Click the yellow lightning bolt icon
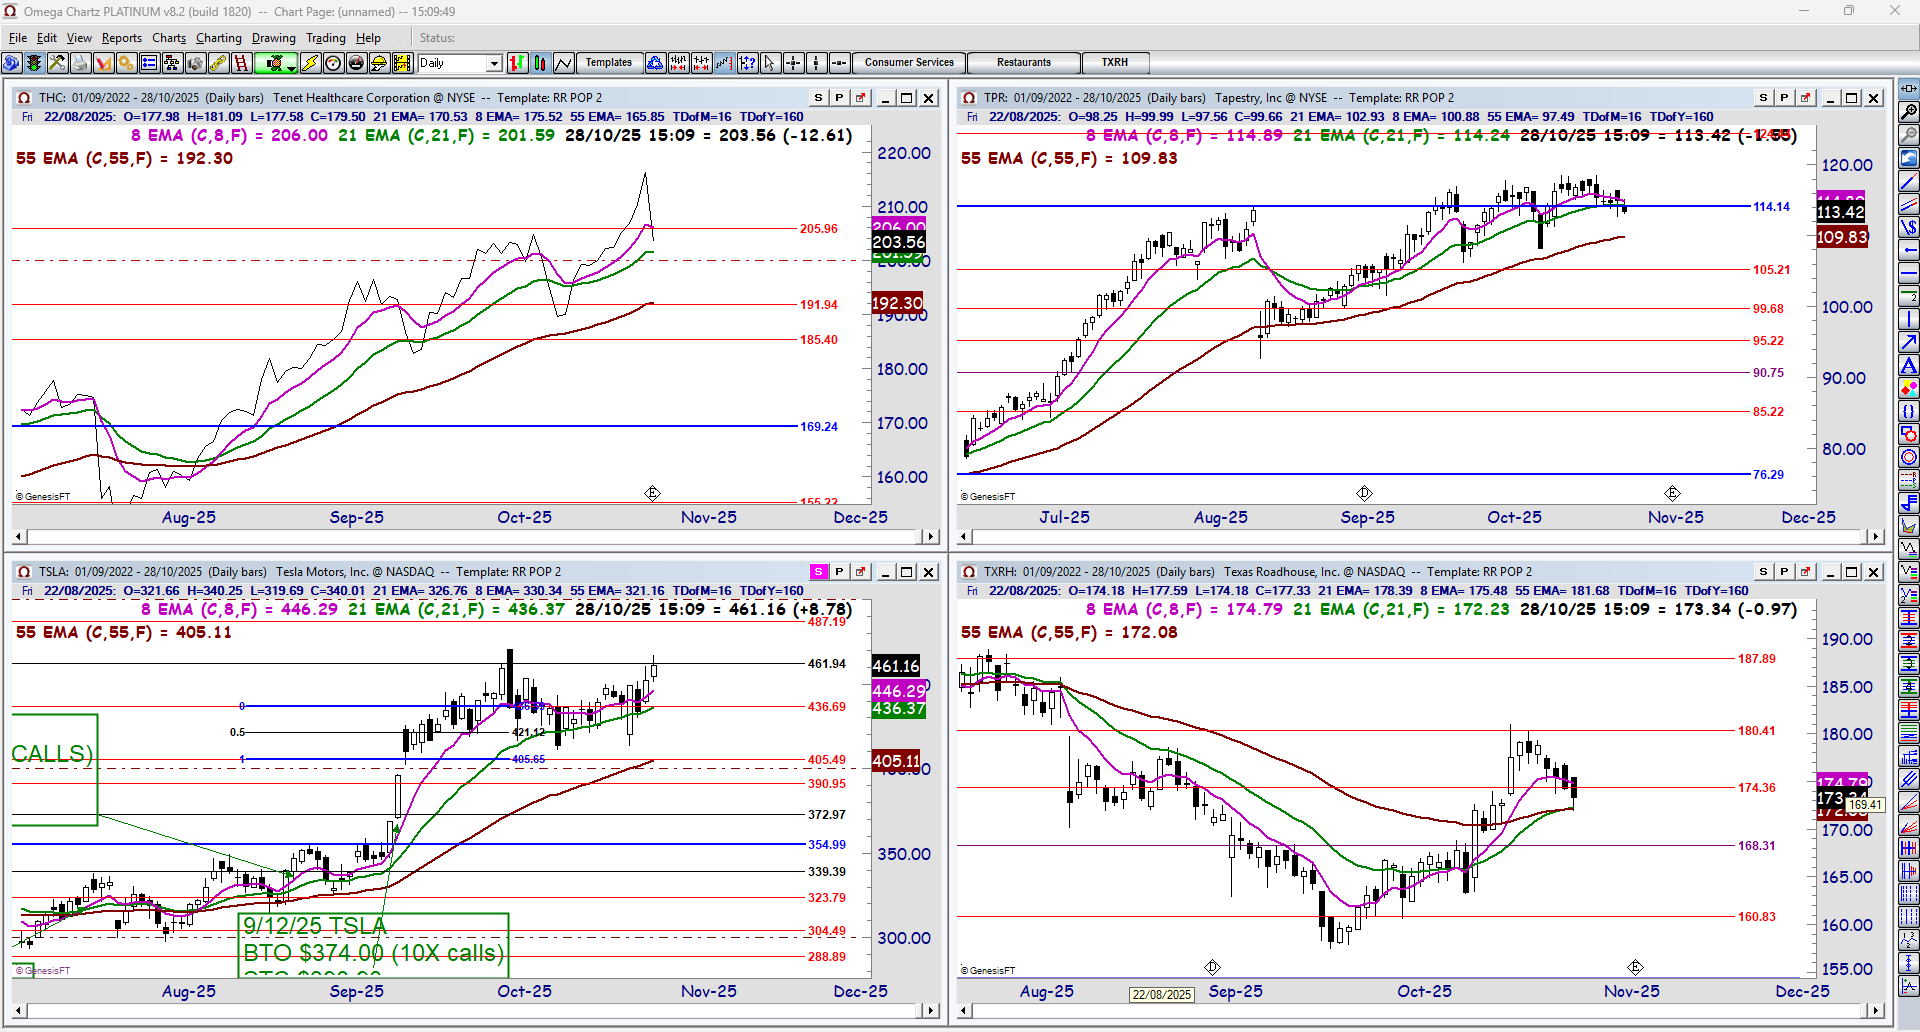1920x1032 pixels. pyautogui.click(x=310, y=63)
